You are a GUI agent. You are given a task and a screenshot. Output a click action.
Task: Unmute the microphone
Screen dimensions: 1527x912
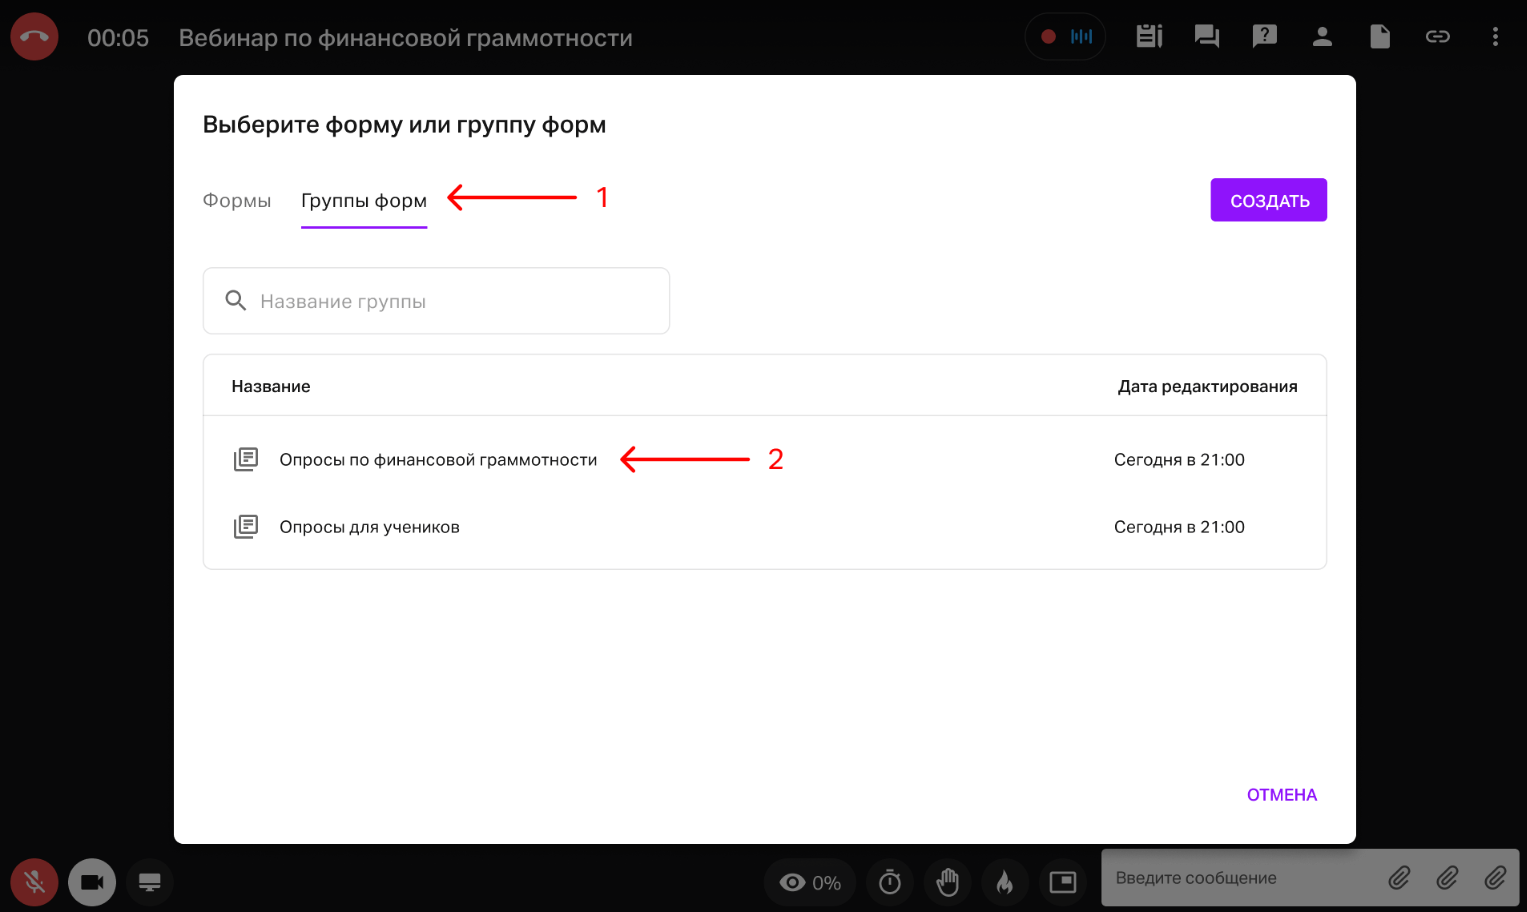click(x=34, y=882)
